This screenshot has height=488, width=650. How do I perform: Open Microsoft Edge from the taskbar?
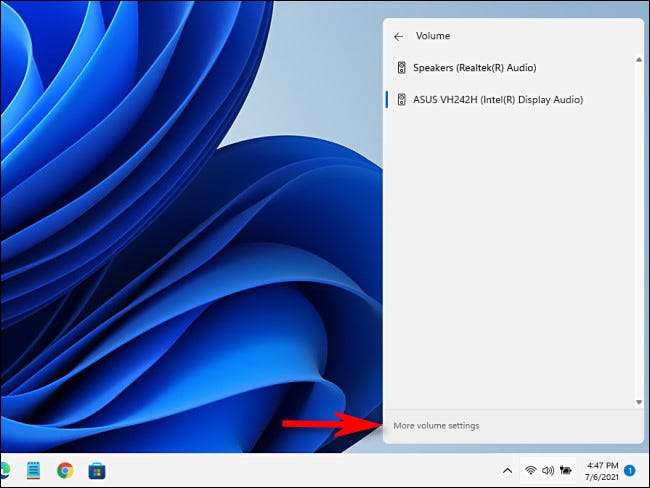(x=3, y=470)
